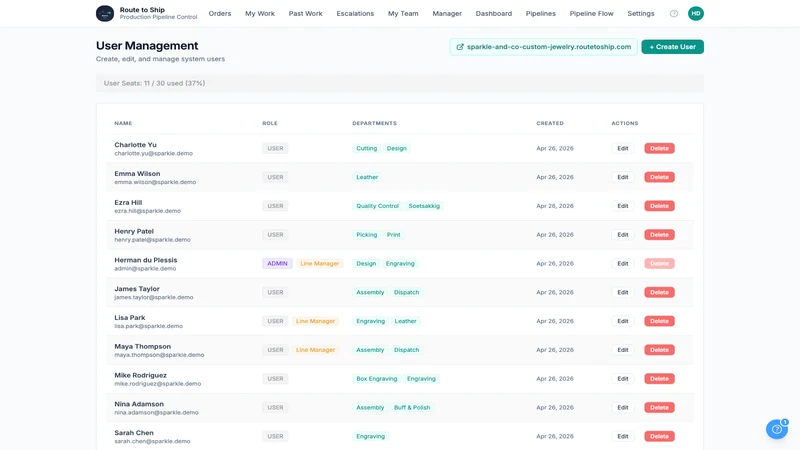Delete user Henry Patel
Screen dimensions: 800x450
point(659,235)
